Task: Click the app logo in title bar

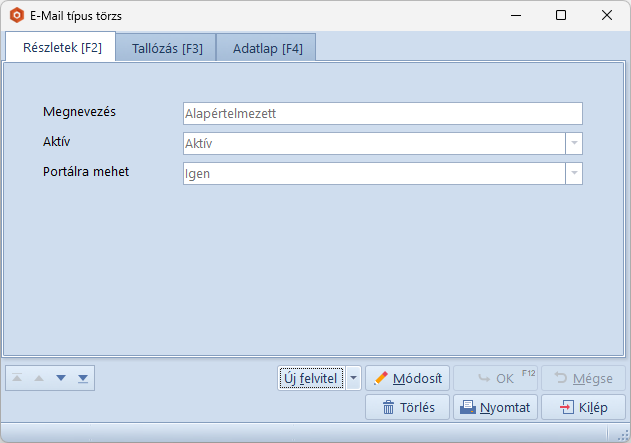Action: coord(16,15)
